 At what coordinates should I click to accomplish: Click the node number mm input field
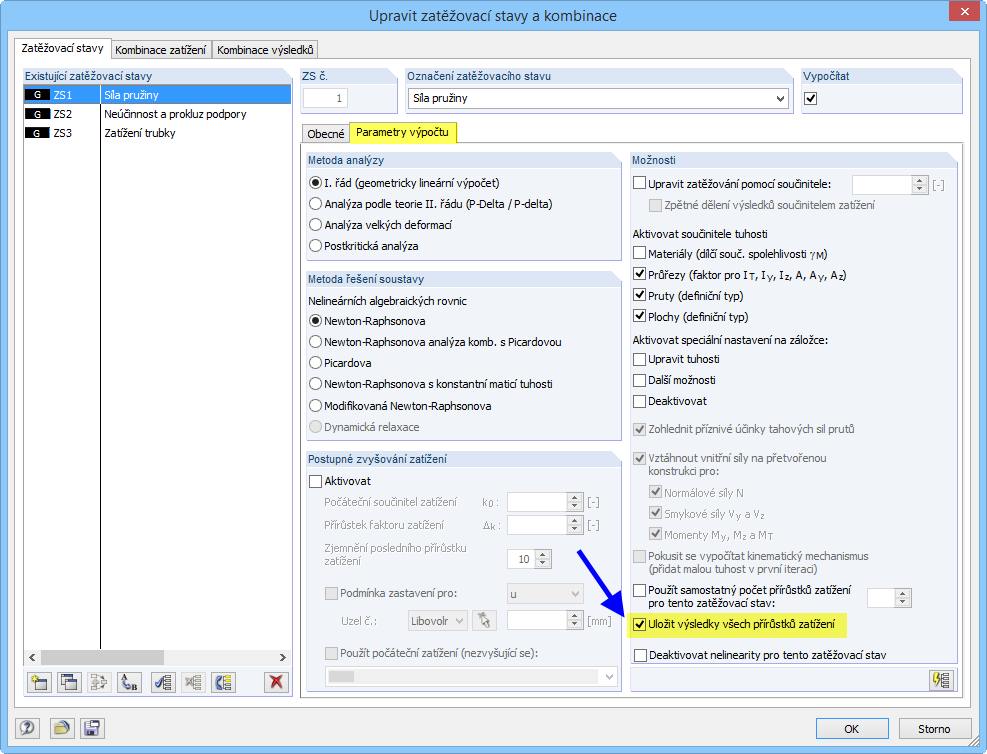537,621
